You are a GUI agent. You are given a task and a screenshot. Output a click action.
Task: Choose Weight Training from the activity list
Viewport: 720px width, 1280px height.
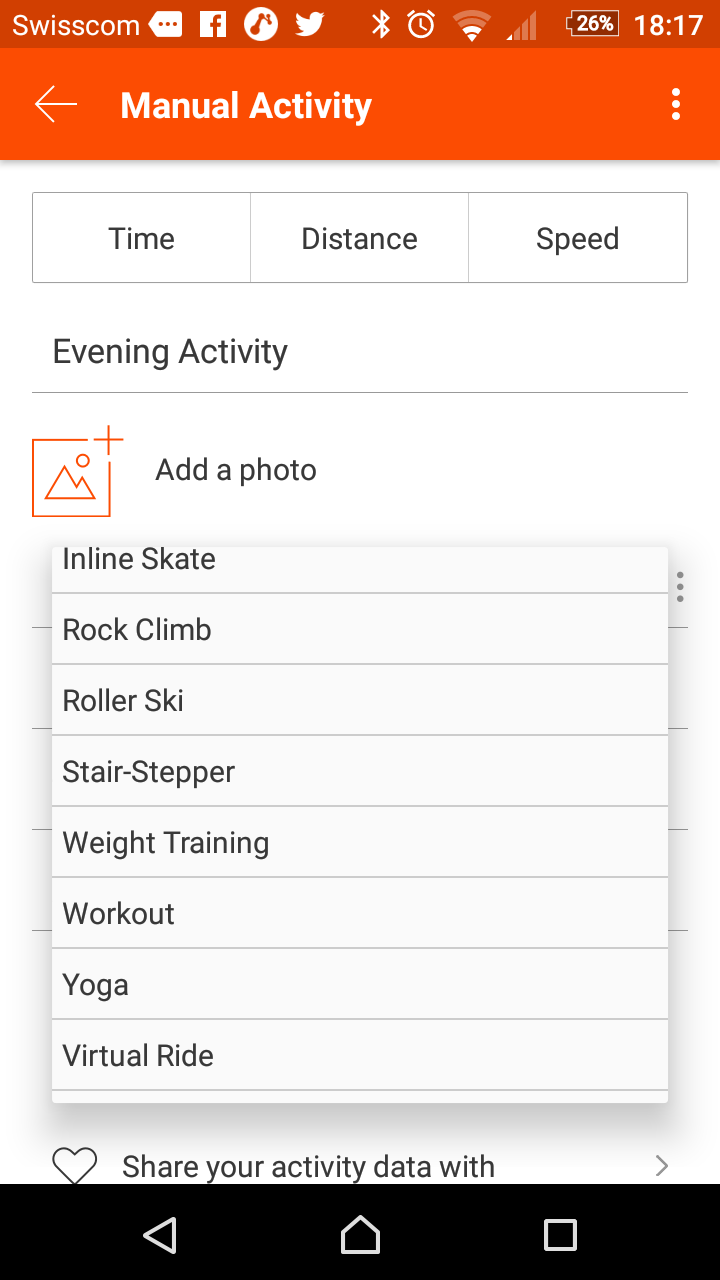(x=360, y=842)
